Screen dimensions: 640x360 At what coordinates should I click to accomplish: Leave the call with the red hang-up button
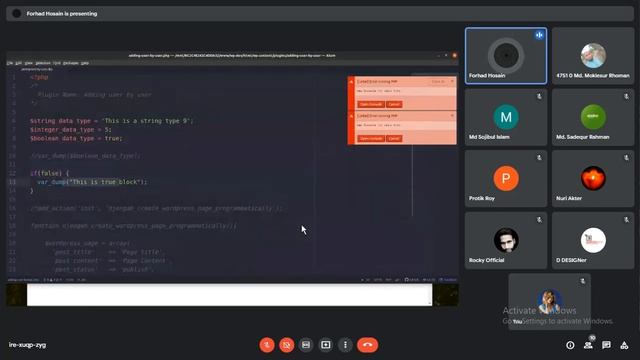367,345
